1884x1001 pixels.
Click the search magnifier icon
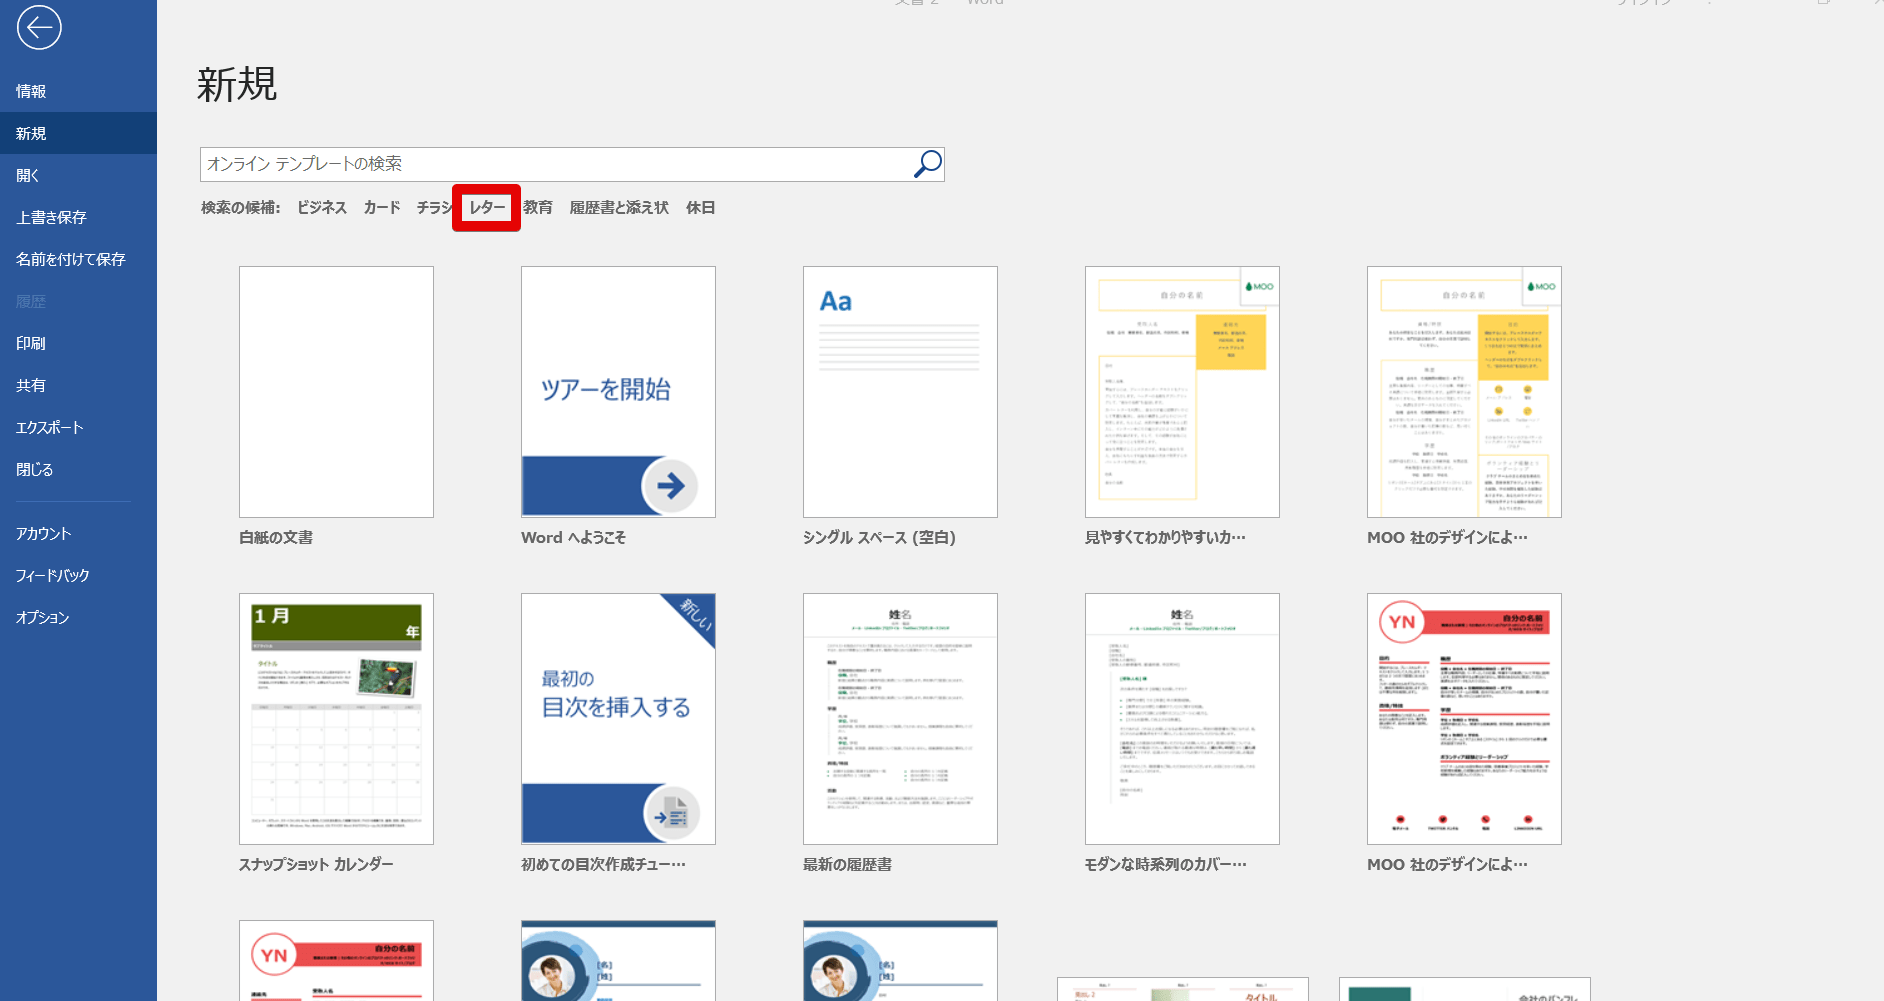pyautogui.click(x=927, y=164)
